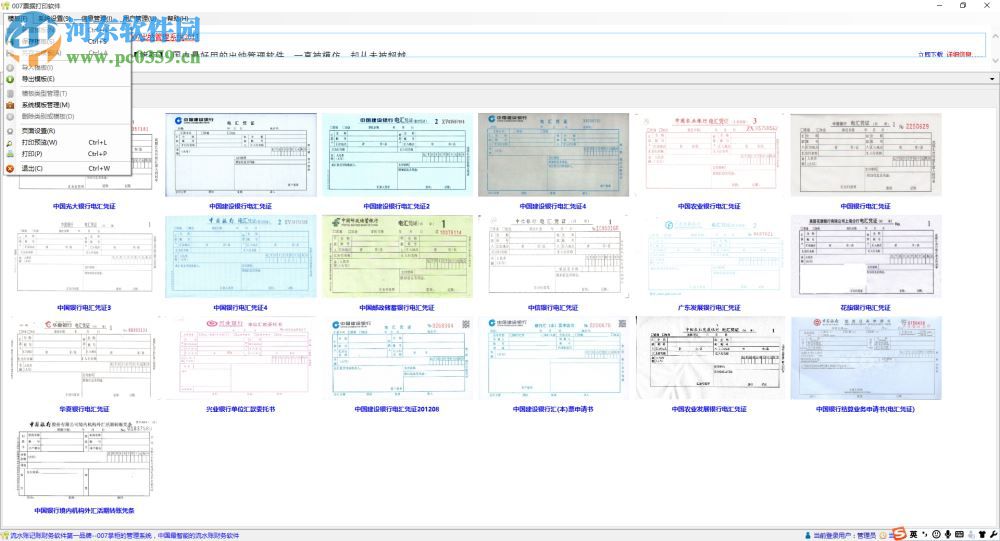Click the red exit icon beside 退出(C)

10,168
